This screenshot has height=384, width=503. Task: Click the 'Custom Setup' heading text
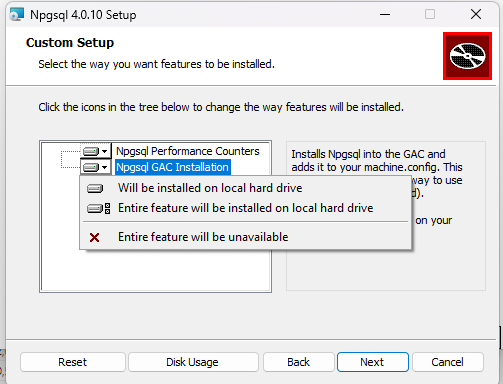[70, 43]
